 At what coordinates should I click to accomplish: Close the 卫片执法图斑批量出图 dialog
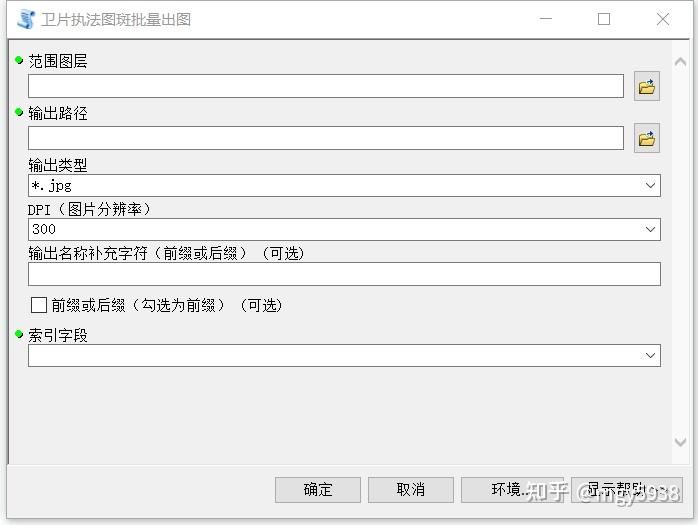point(663,19)
